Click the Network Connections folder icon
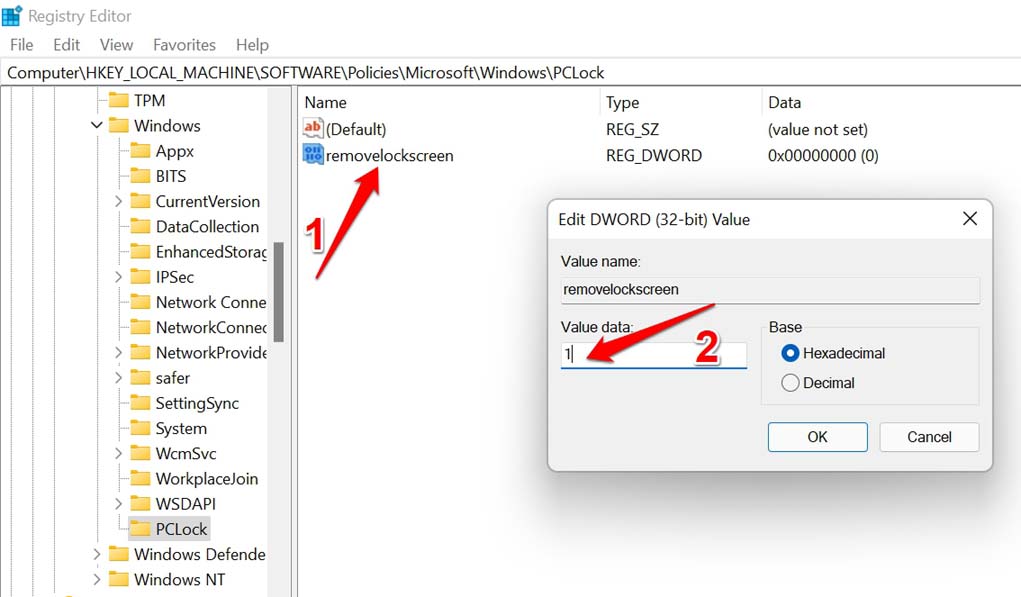 [x=140, y=302]
